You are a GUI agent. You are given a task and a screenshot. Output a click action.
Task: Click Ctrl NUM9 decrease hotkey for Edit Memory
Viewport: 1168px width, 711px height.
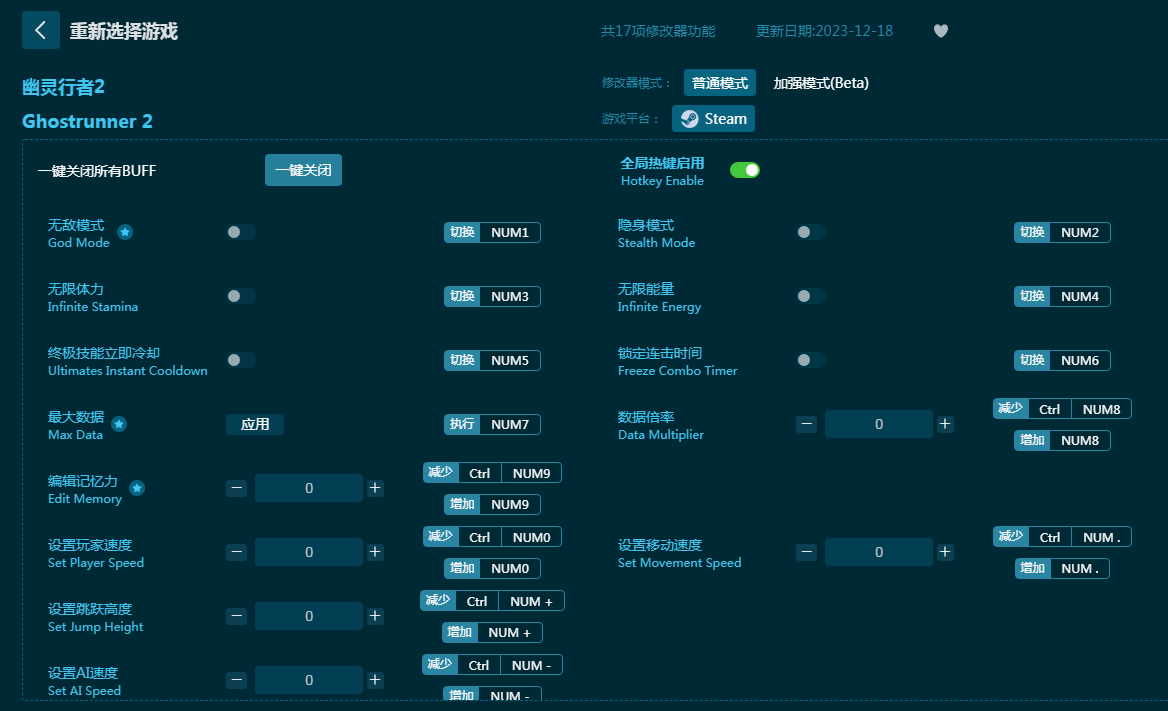(x=492, y=473)
